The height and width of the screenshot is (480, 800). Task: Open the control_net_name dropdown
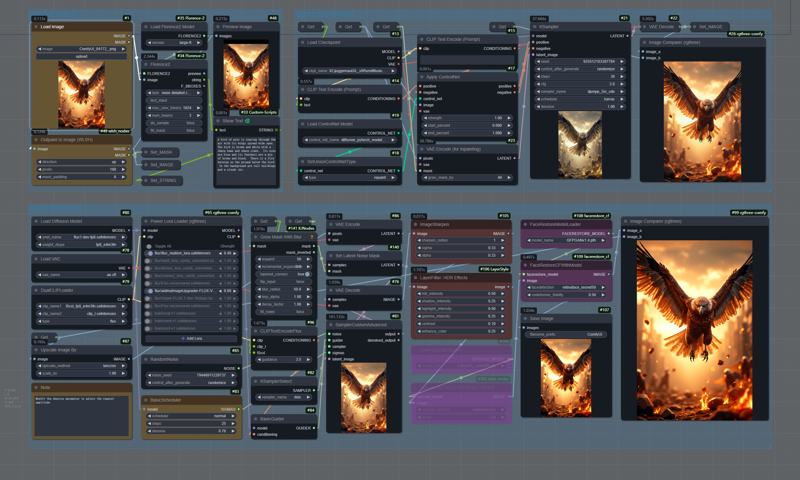tap(350, 140)
